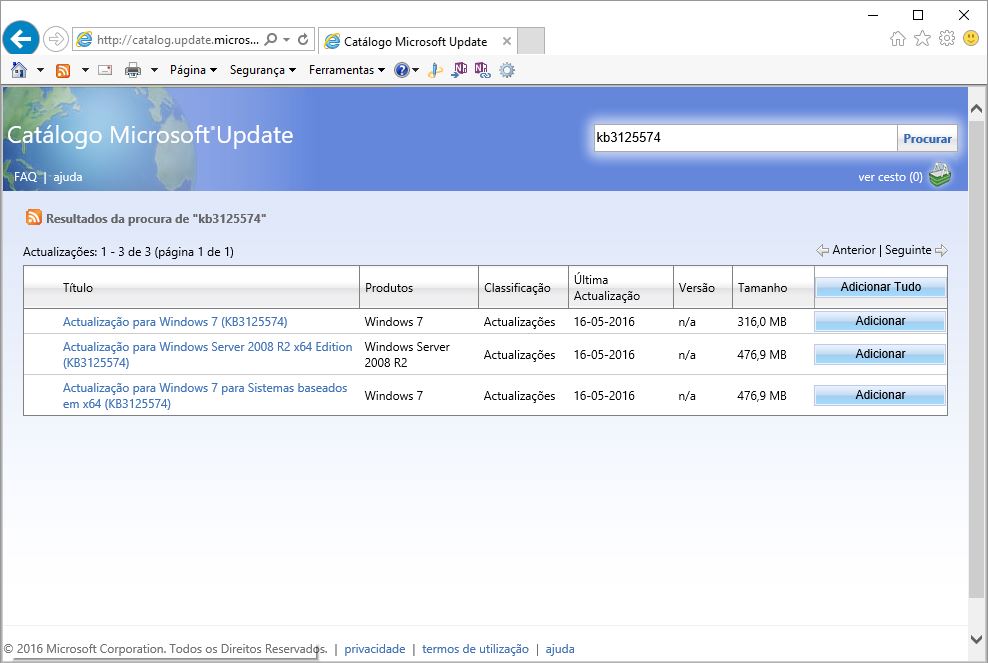Sort by the Classificação column header
The height and width of the screenshot is (663, 988).
click(517, 287)
